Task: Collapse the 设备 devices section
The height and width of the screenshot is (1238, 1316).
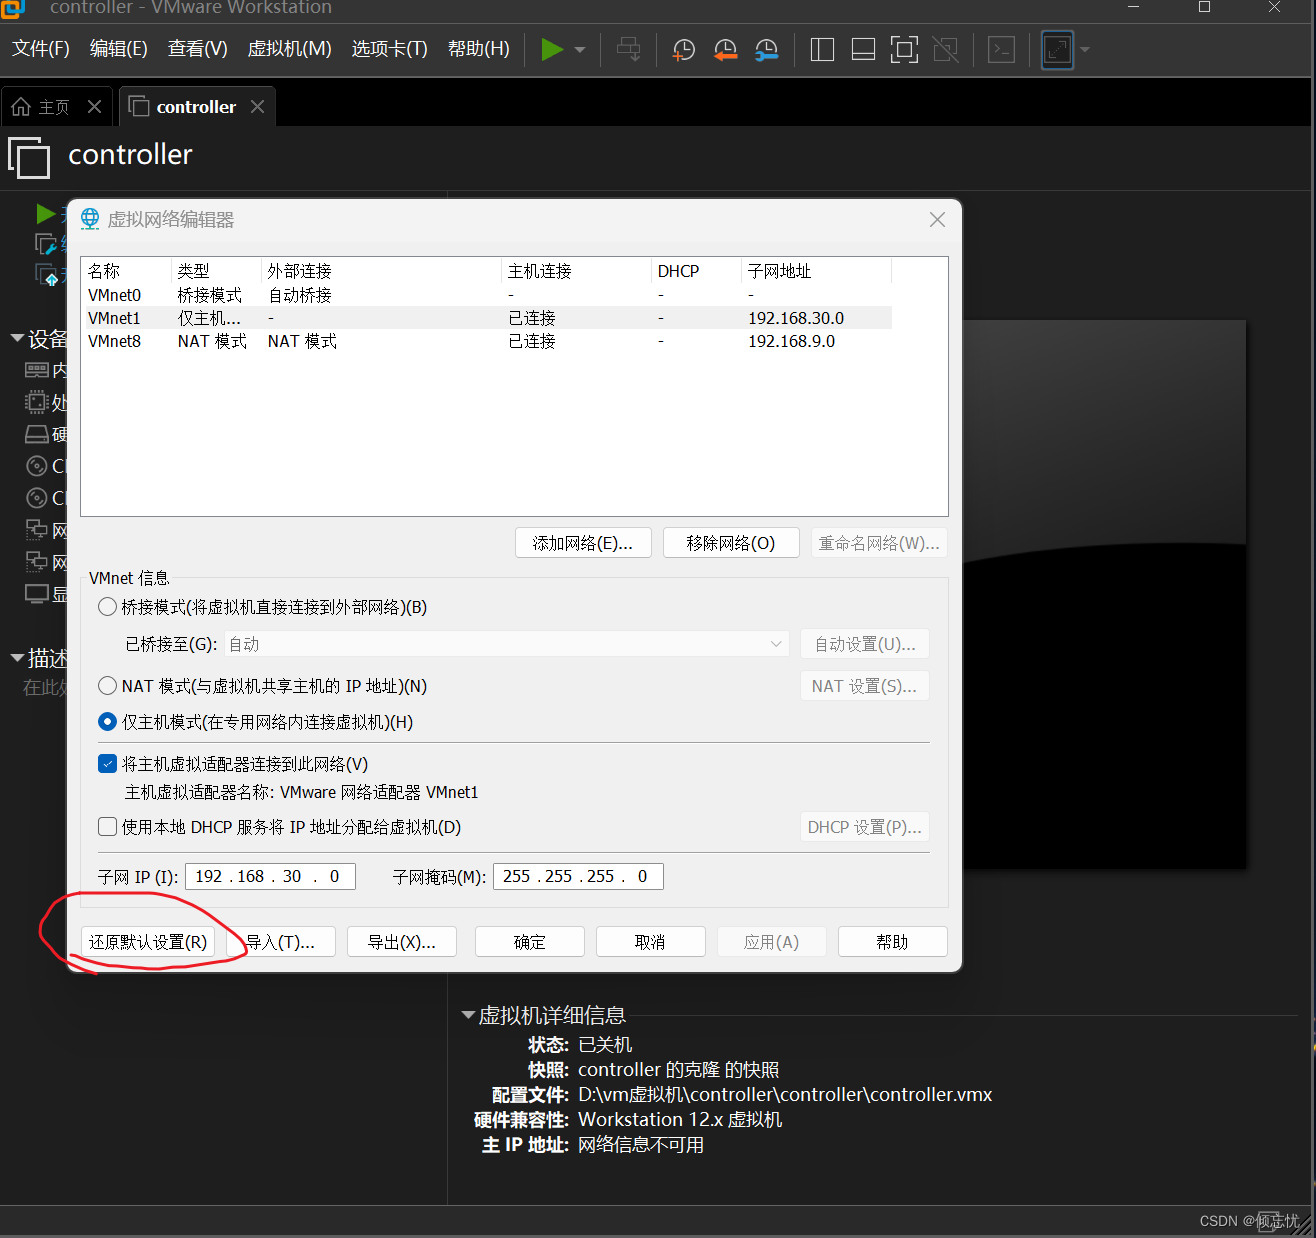Action: pyautogui.click(x=17, y=338)
